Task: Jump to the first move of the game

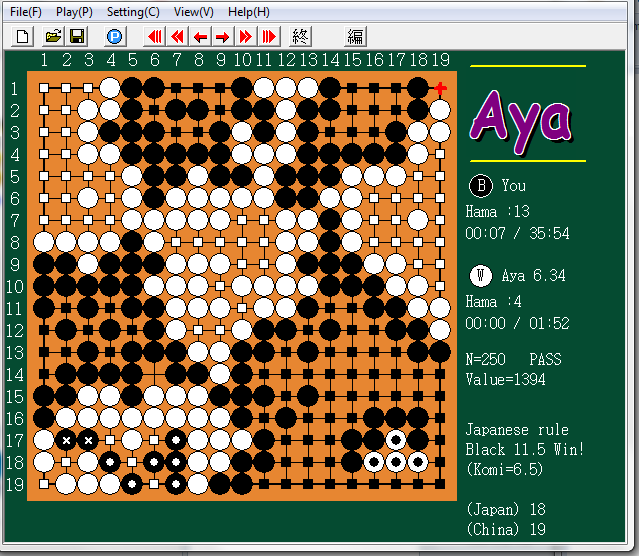Action: (x=155, y=37)
